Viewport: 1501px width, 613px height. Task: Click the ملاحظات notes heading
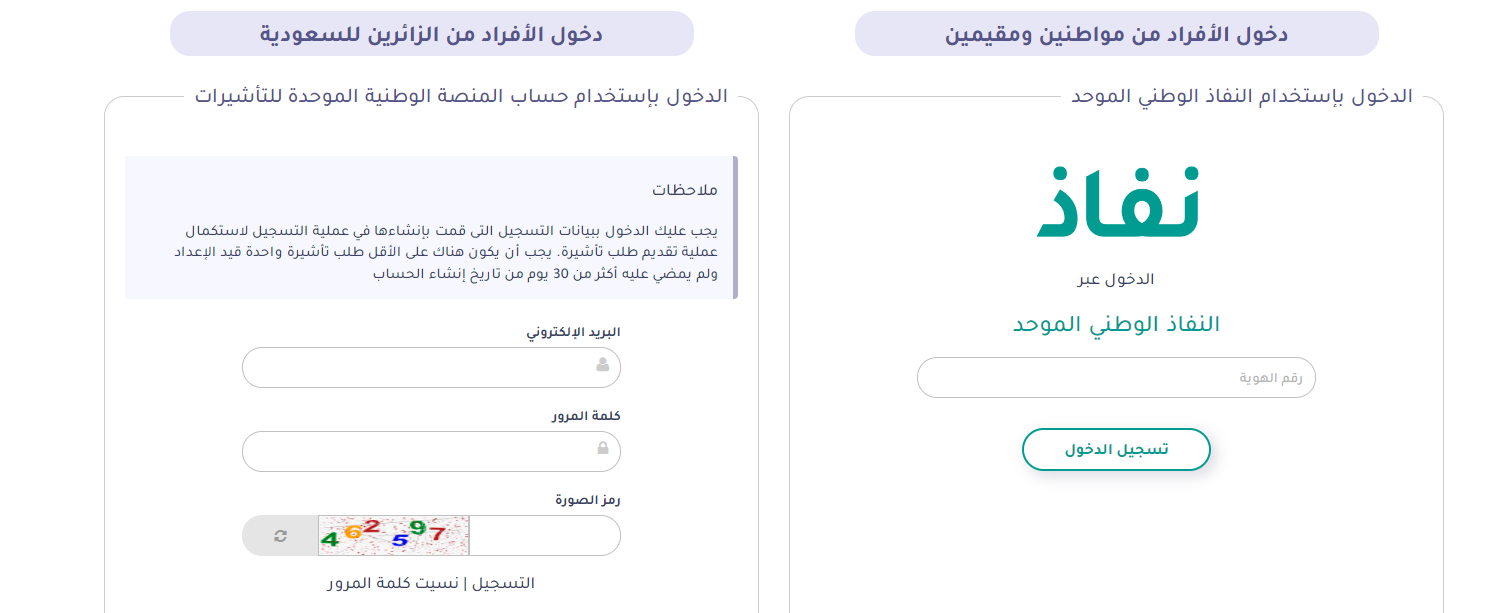[x=685, y=190]
